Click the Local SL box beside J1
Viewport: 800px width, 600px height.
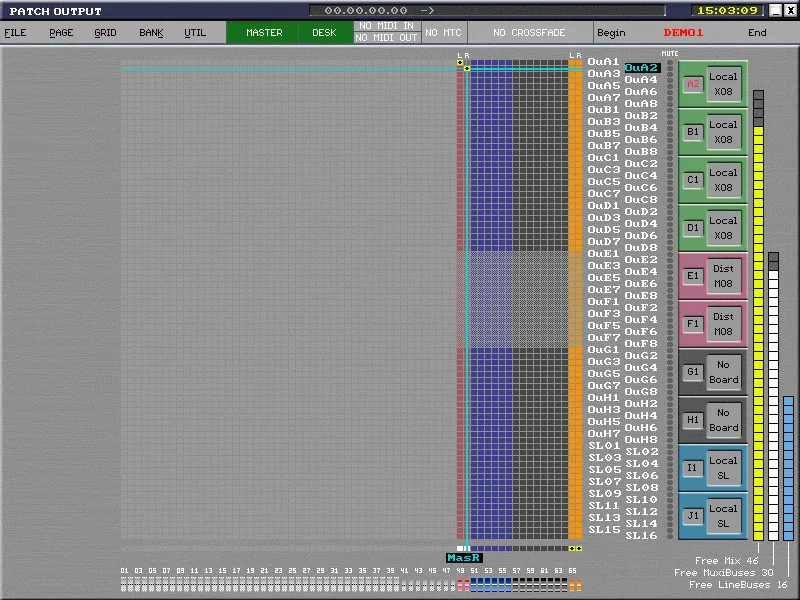click(x=723, y=516)
